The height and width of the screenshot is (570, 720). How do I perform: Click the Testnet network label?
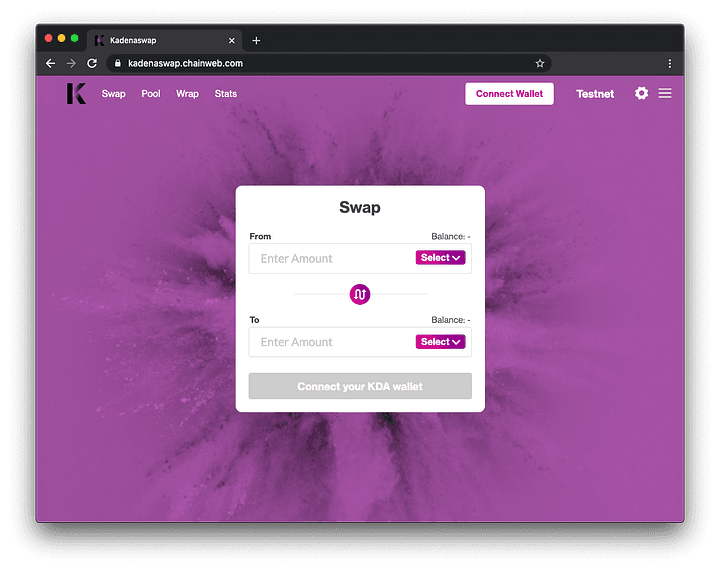(595, 94)
